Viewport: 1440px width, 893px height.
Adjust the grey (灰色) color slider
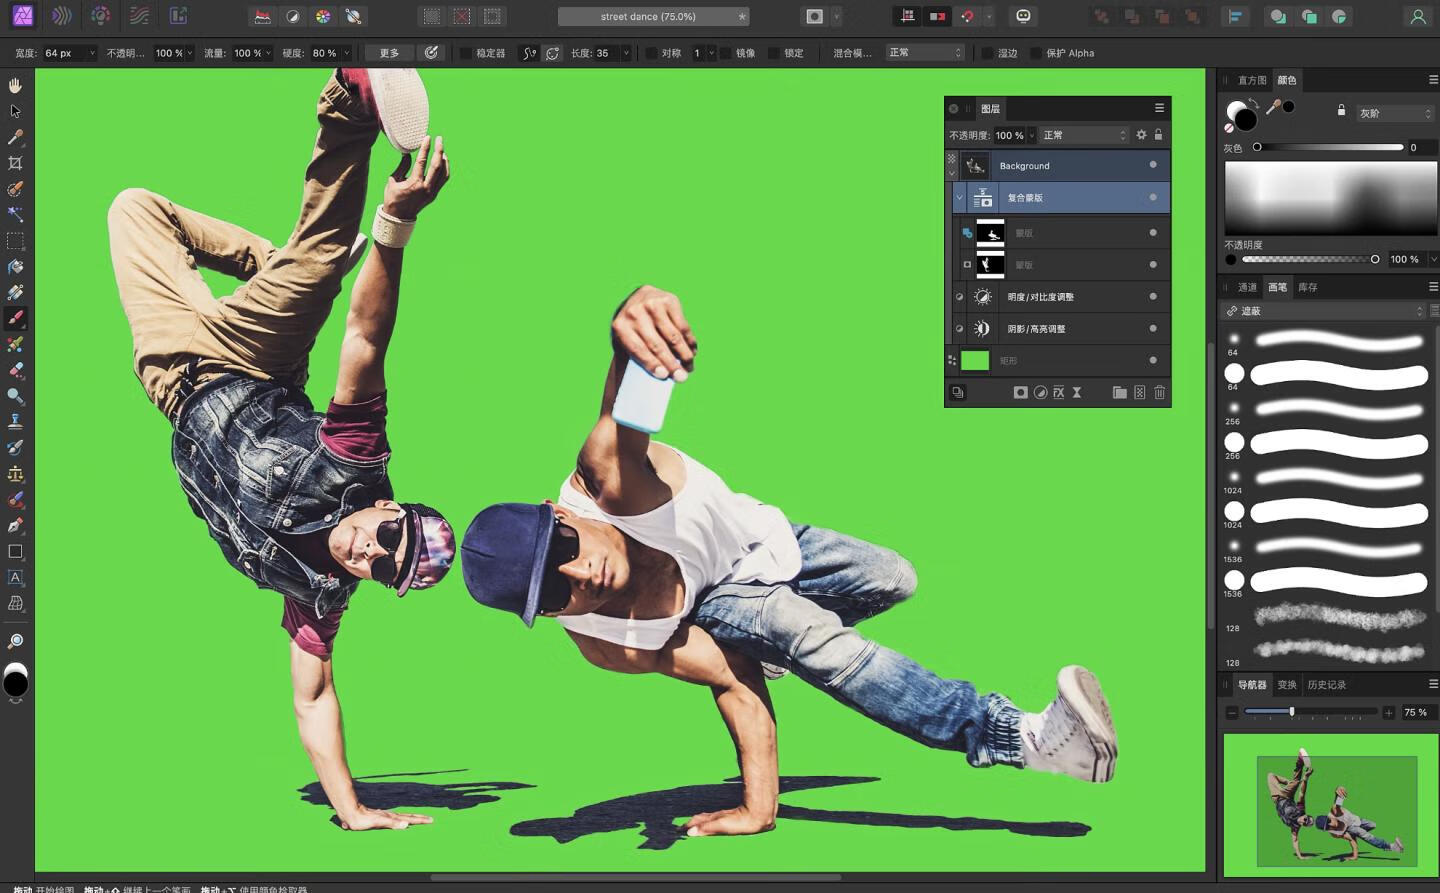pyautogui.click(x=1328, y=147)
